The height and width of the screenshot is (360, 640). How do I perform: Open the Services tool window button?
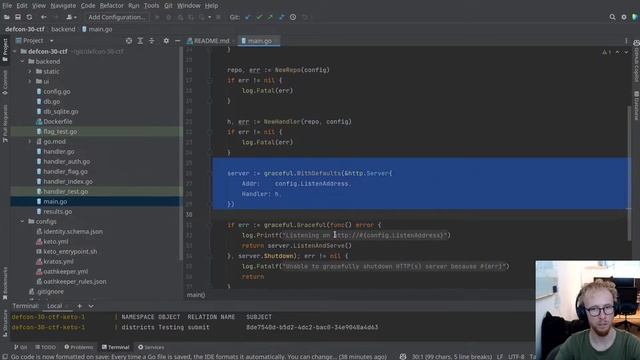pos(151,347)
